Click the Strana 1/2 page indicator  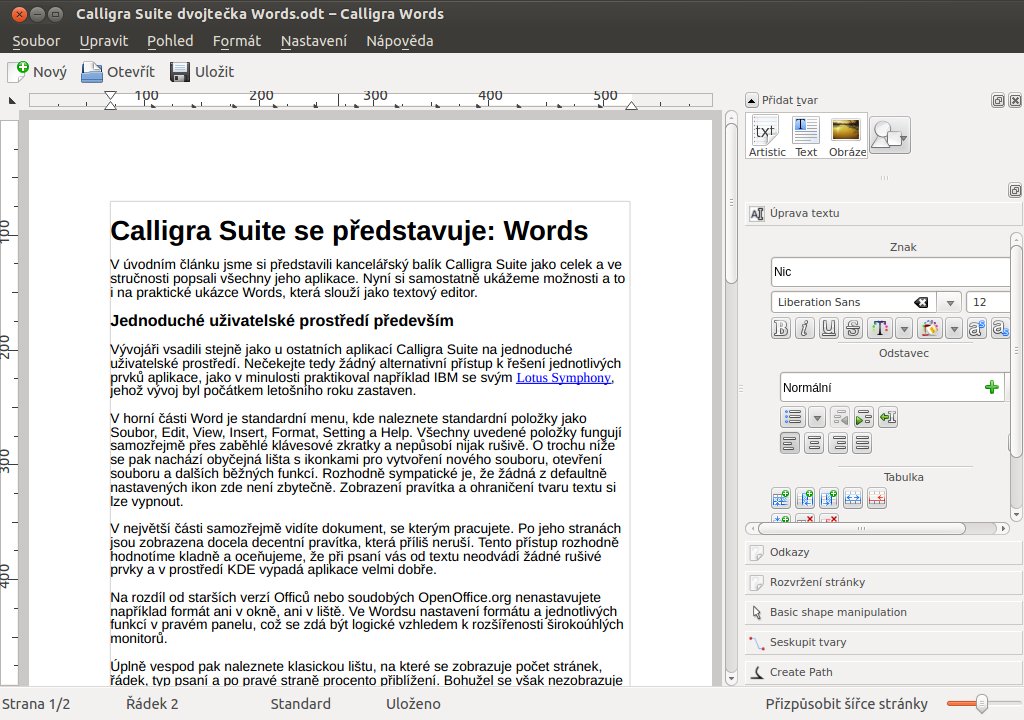tap(36, 704)
